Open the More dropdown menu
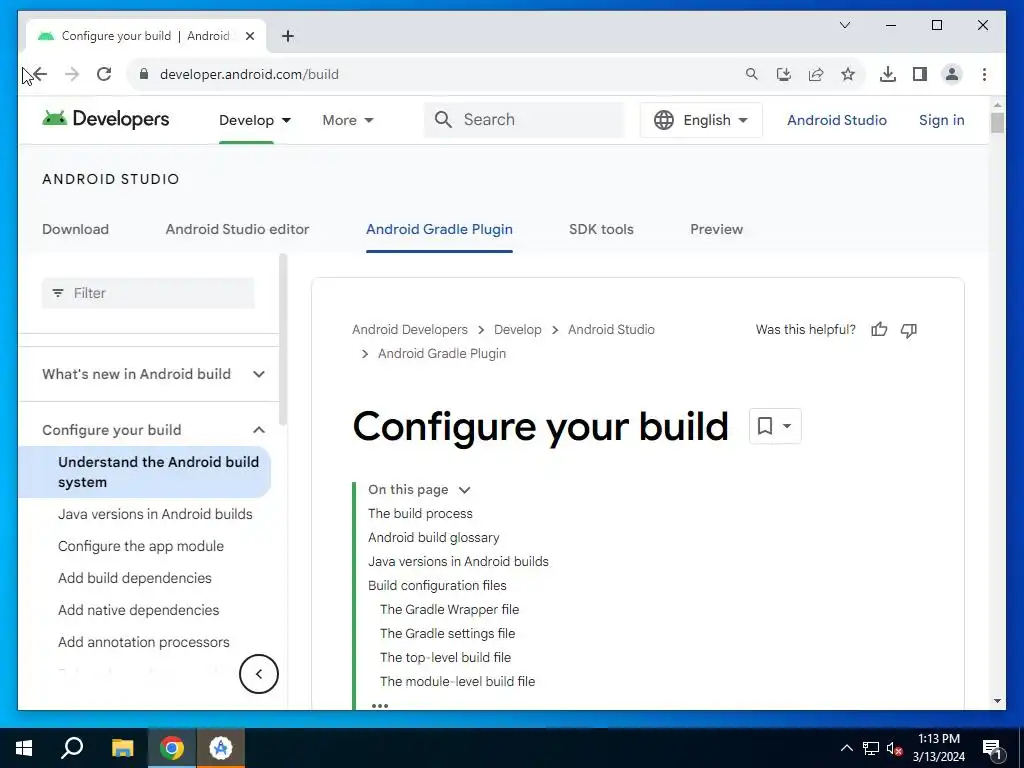 tap(347, 120)
